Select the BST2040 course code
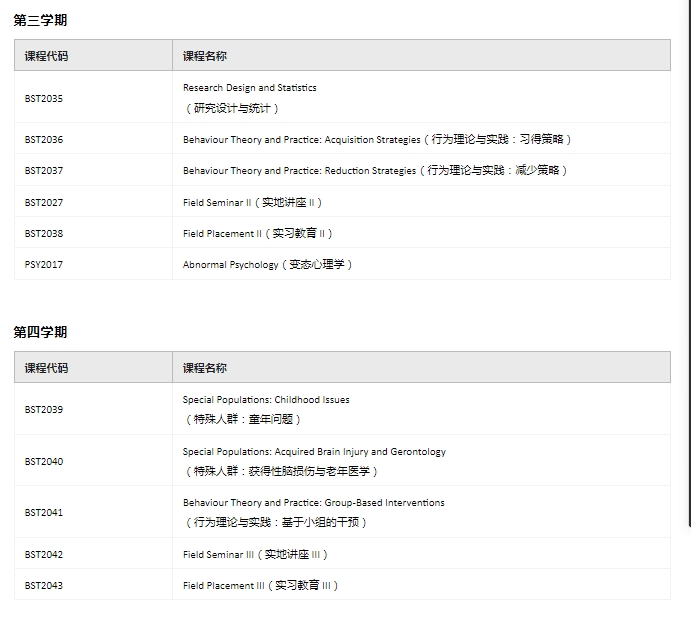The height and width of the screenshot is (619, 691). tap(44, 462)
